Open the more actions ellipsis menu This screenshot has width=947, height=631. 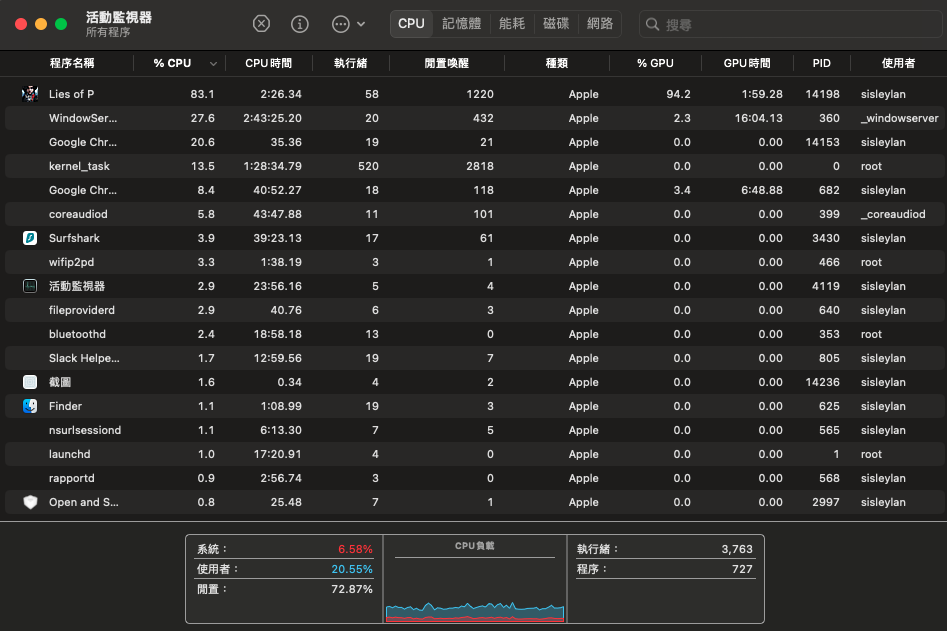coord(348,24)
